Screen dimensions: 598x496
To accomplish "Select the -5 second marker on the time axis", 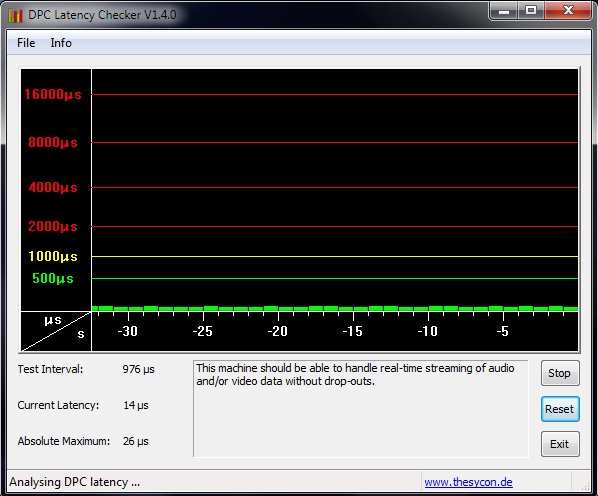I will [x=503, y=331].
